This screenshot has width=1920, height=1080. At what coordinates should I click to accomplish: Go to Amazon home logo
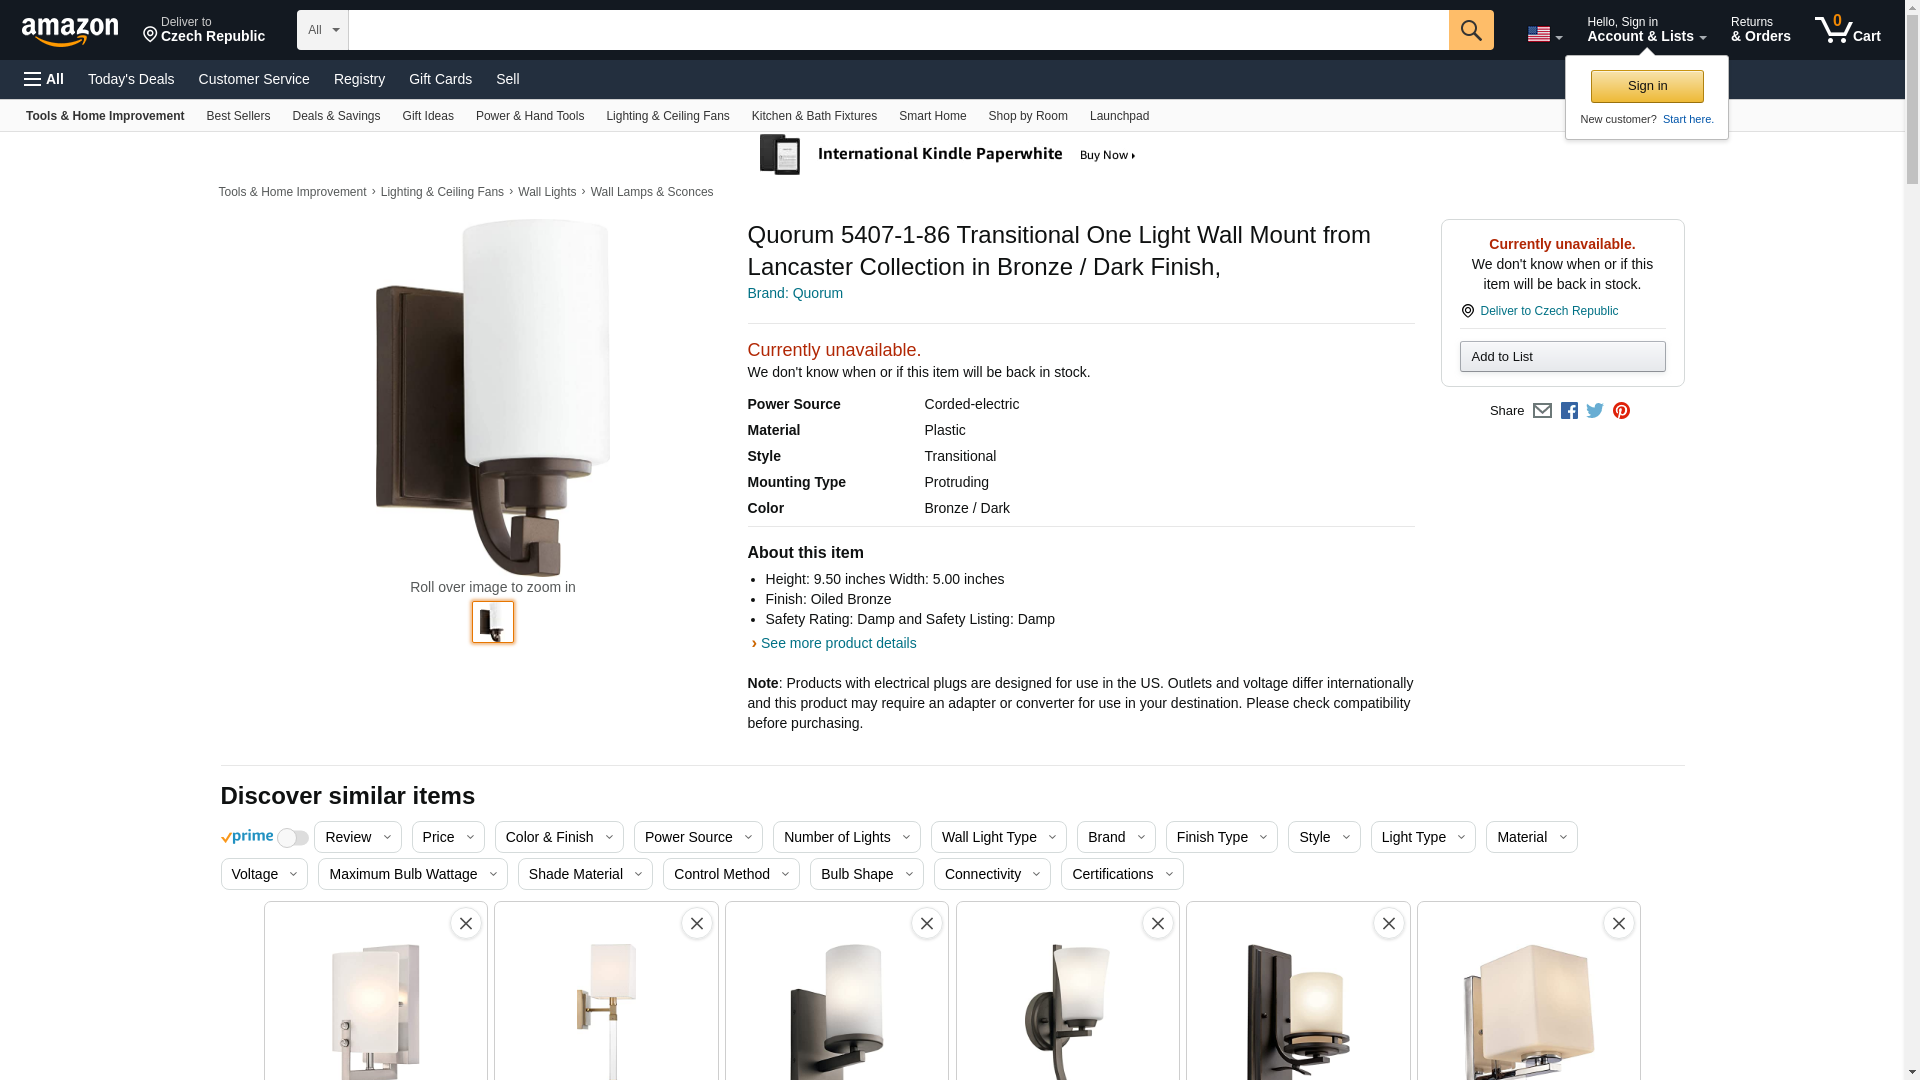click(70, 31)
